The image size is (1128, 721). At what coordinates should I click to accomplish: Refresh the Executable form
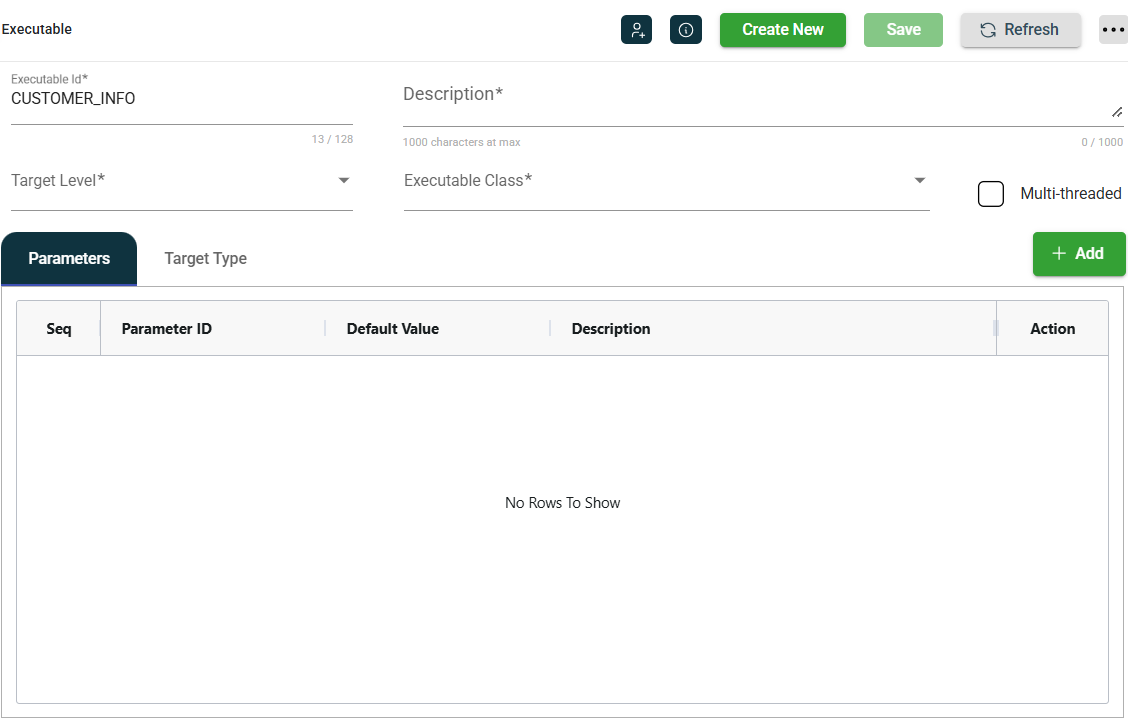point(1020,30)
